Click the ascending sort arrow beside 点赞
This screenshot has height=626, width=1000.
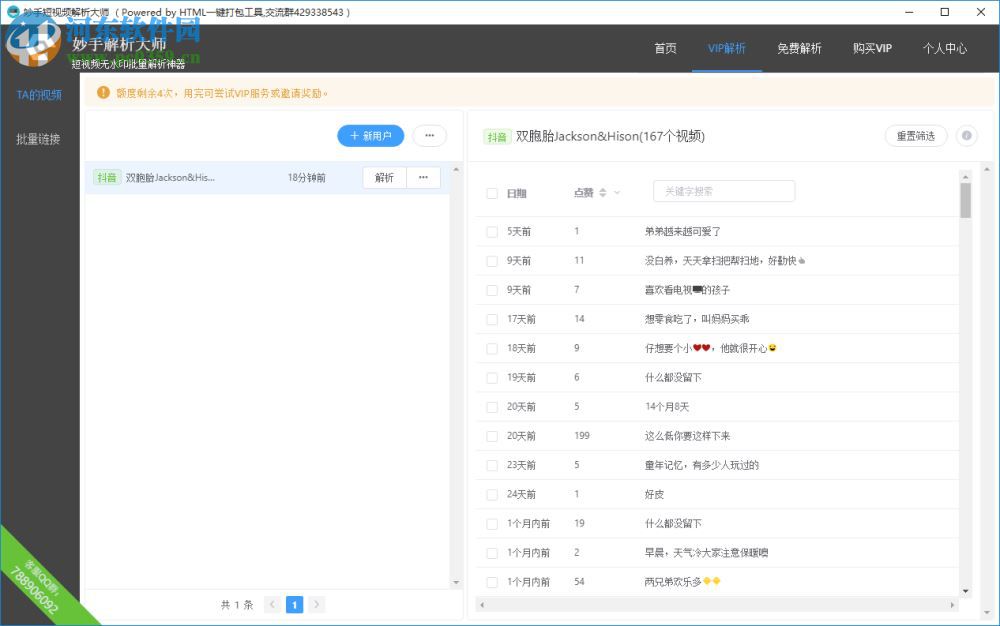pos(602,188)
